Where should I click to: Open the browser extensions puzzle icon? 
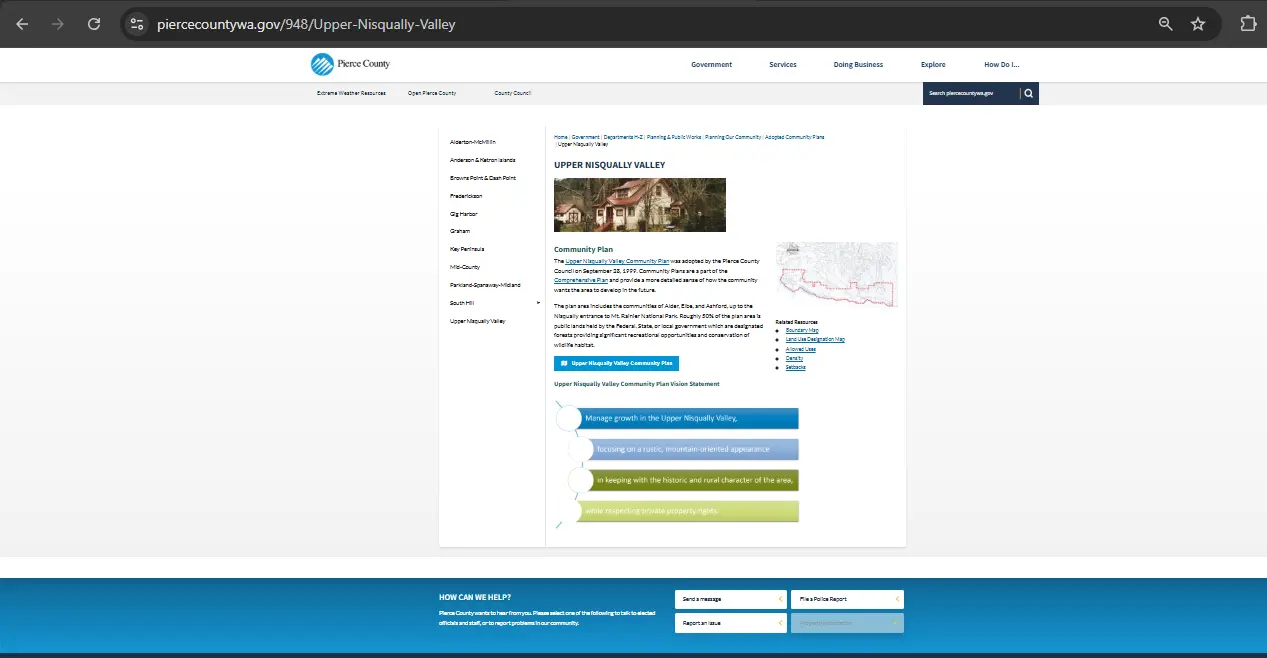click(1248, 24)
